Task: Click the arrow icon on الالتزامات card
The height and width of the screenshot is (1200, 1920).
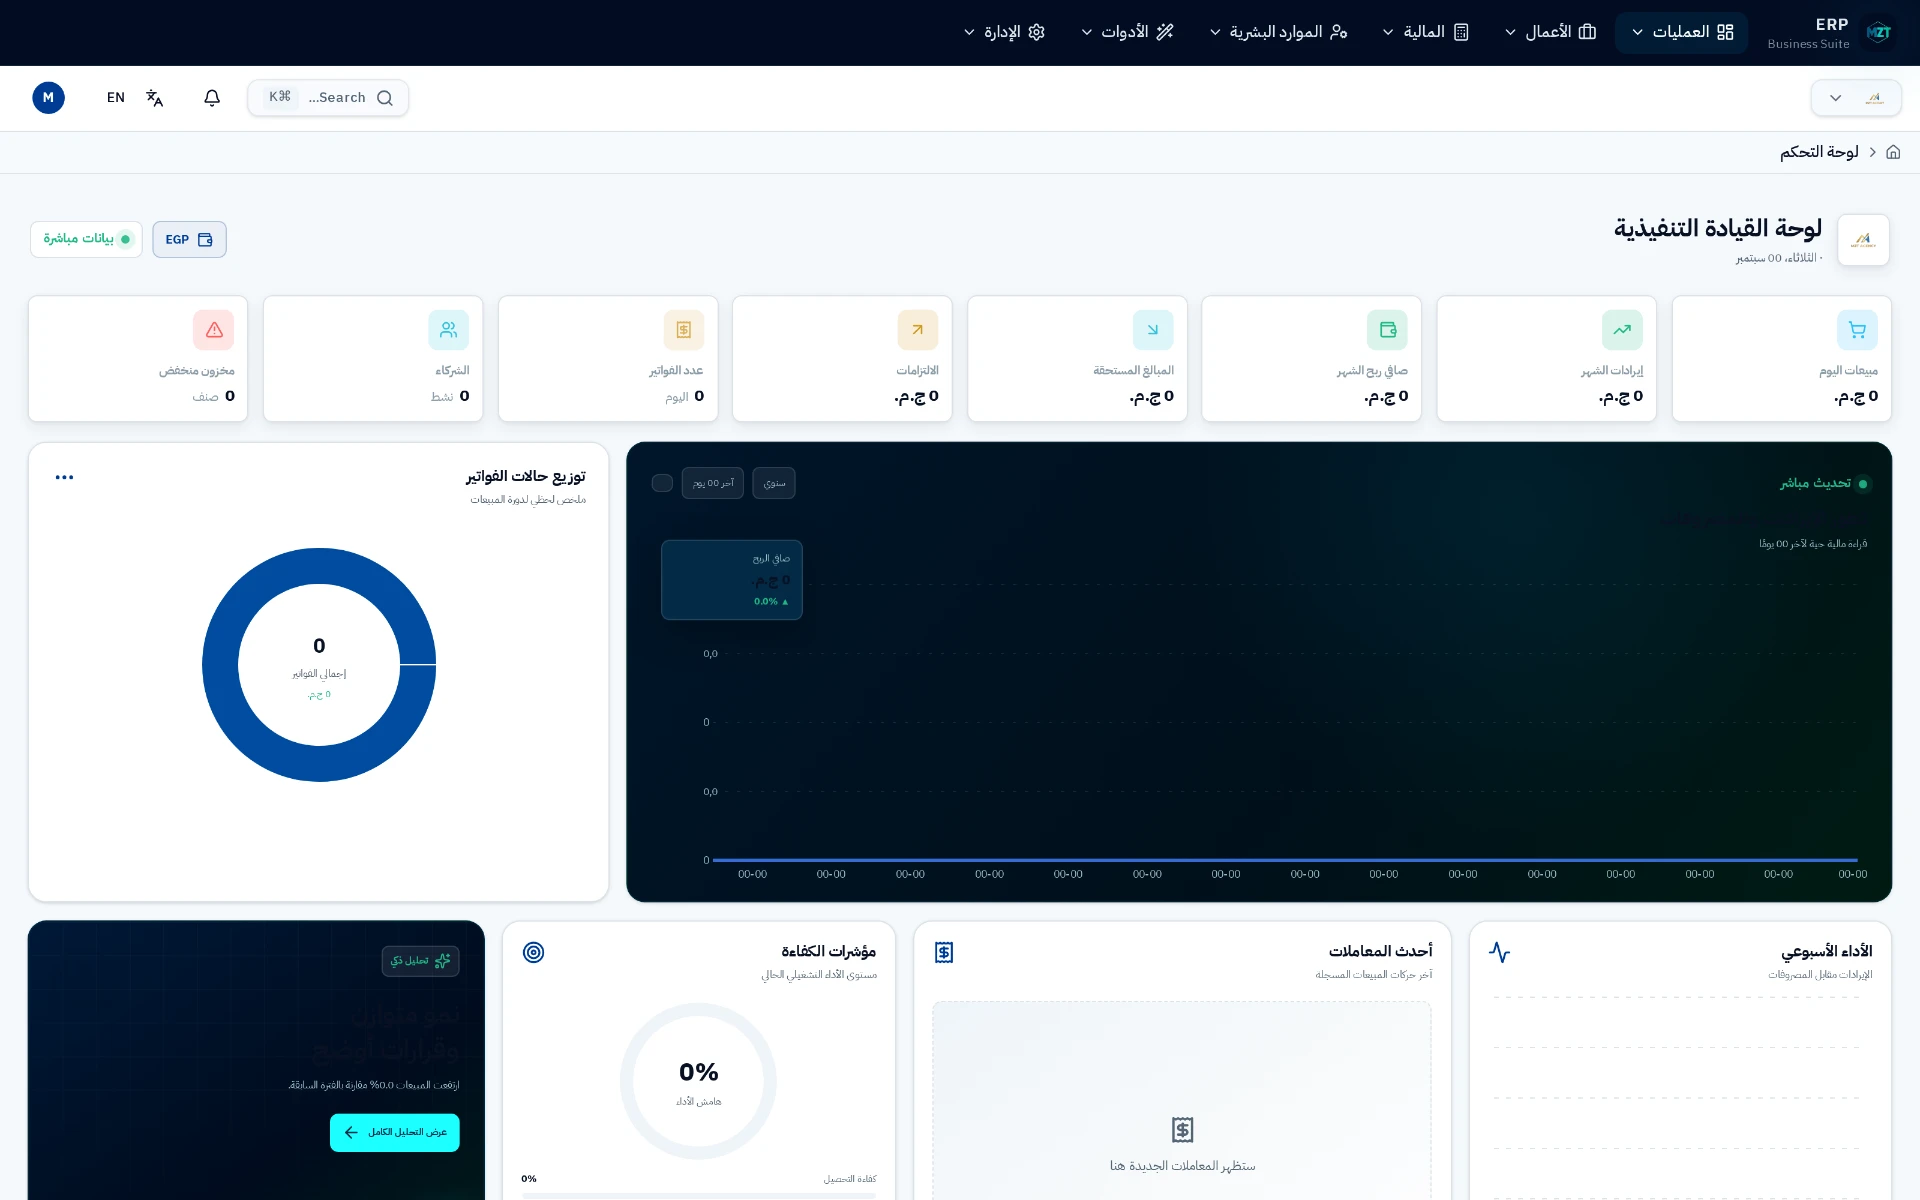Action: [x=918, y=330]
